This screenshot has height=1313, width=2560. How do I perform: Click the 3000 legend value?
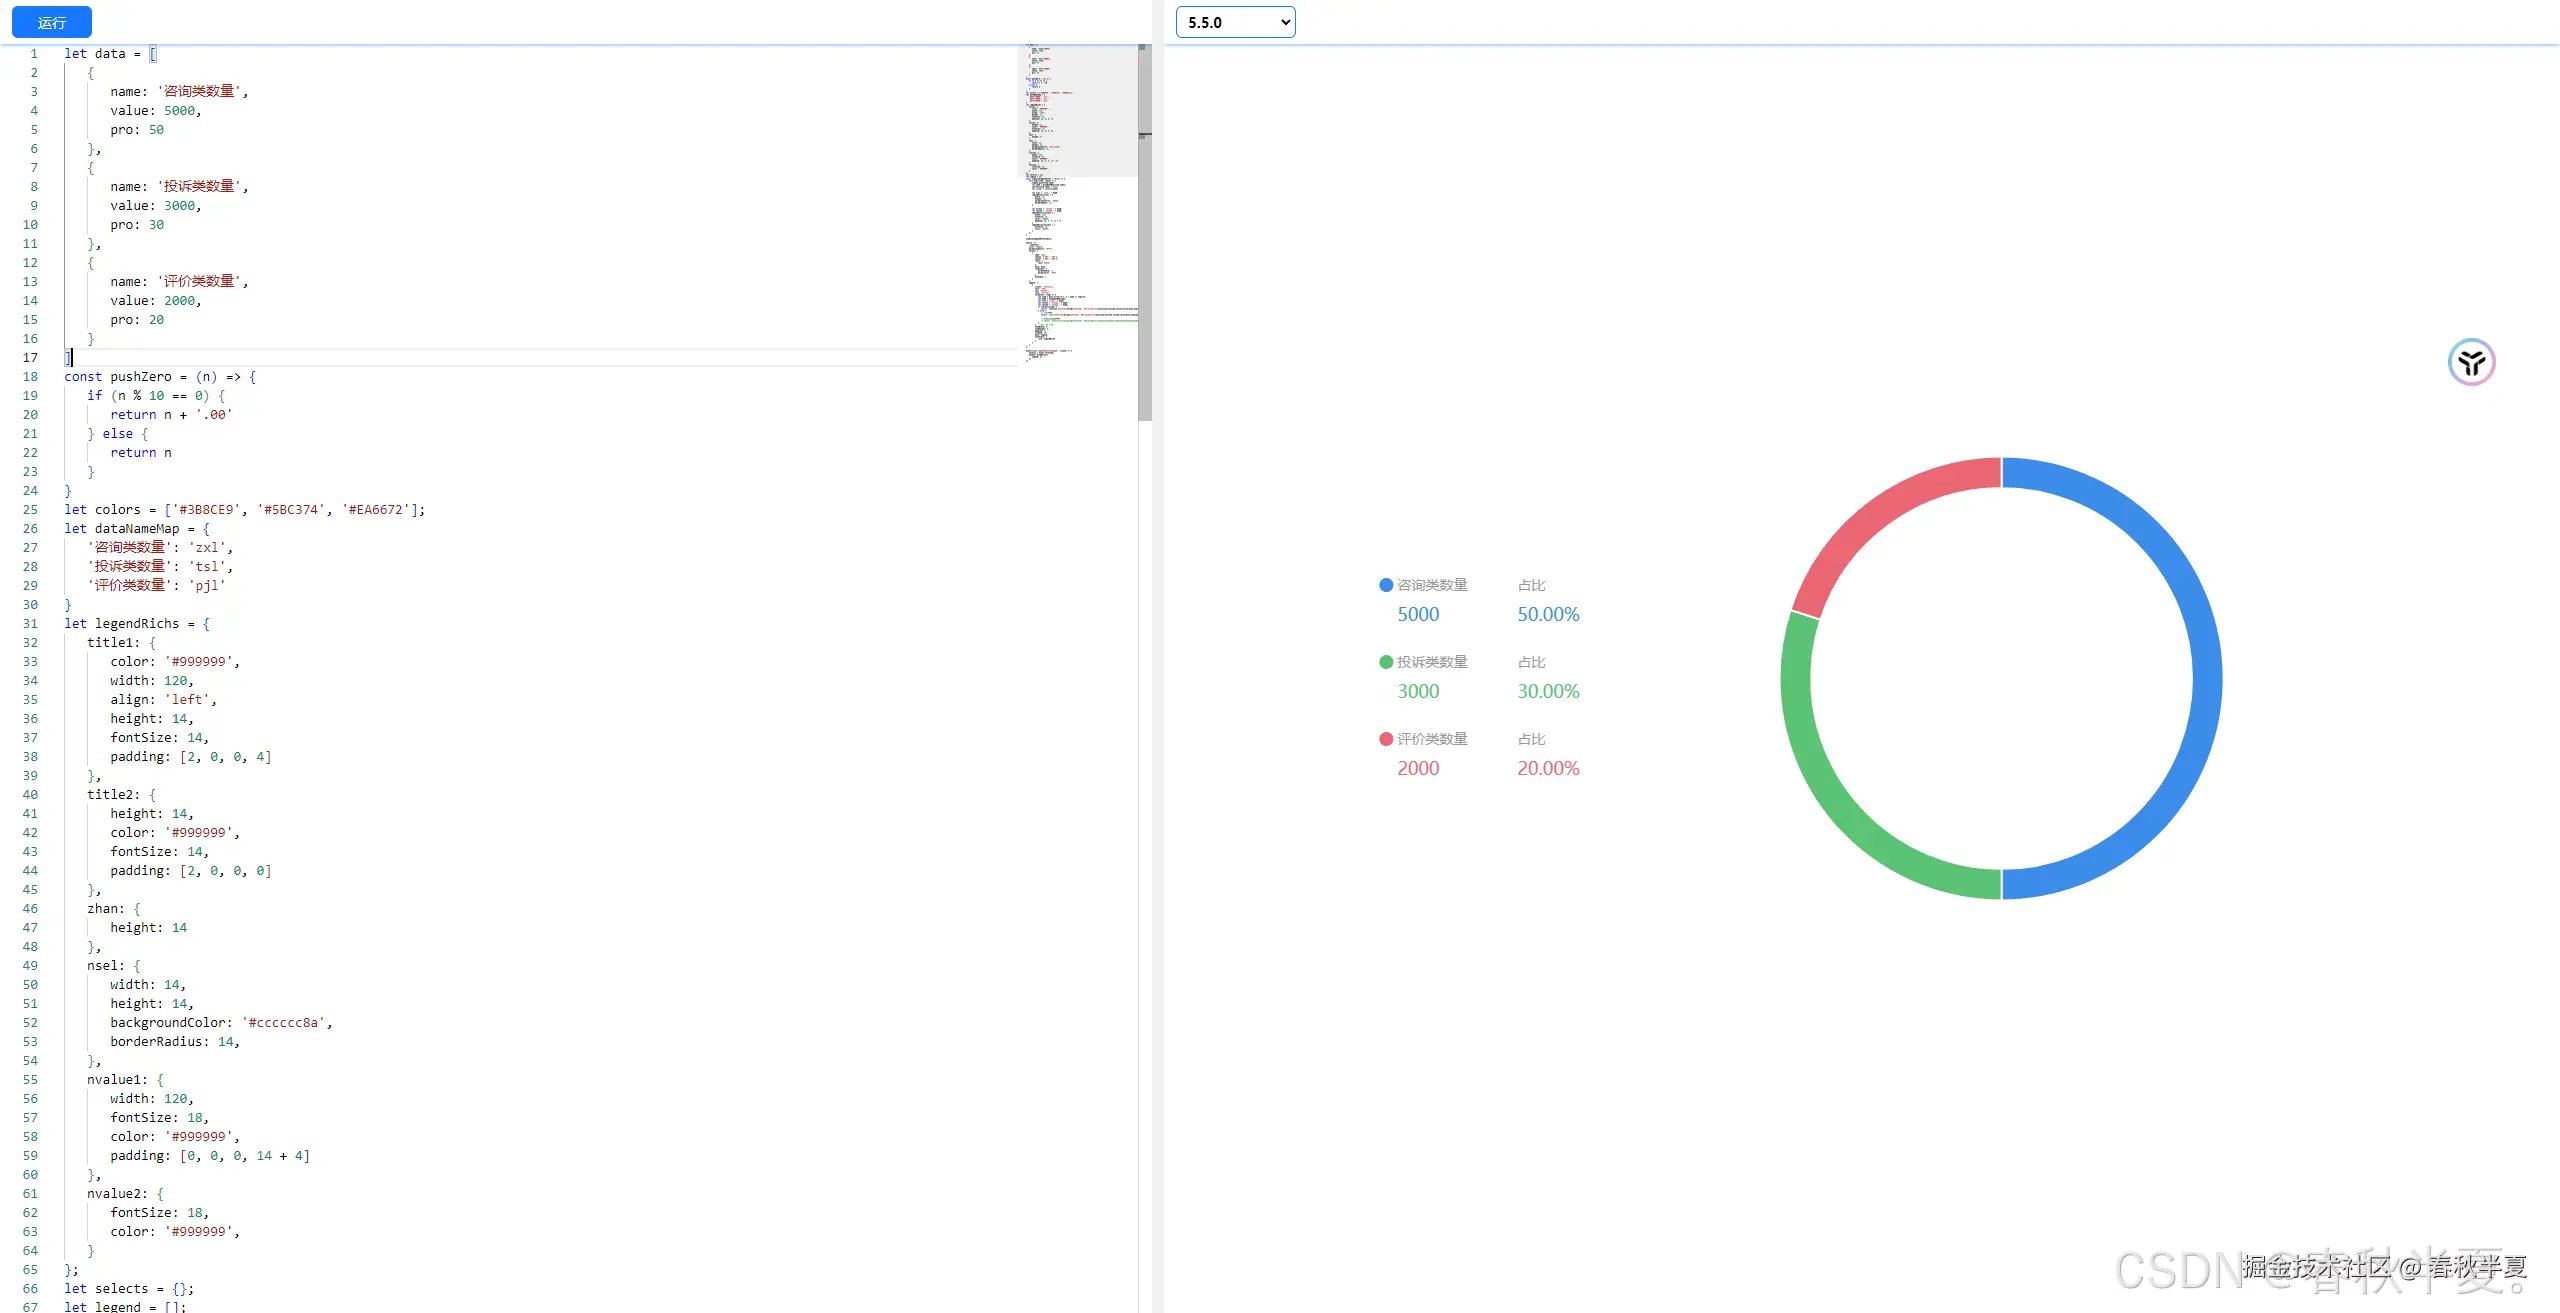(1418, 692)
